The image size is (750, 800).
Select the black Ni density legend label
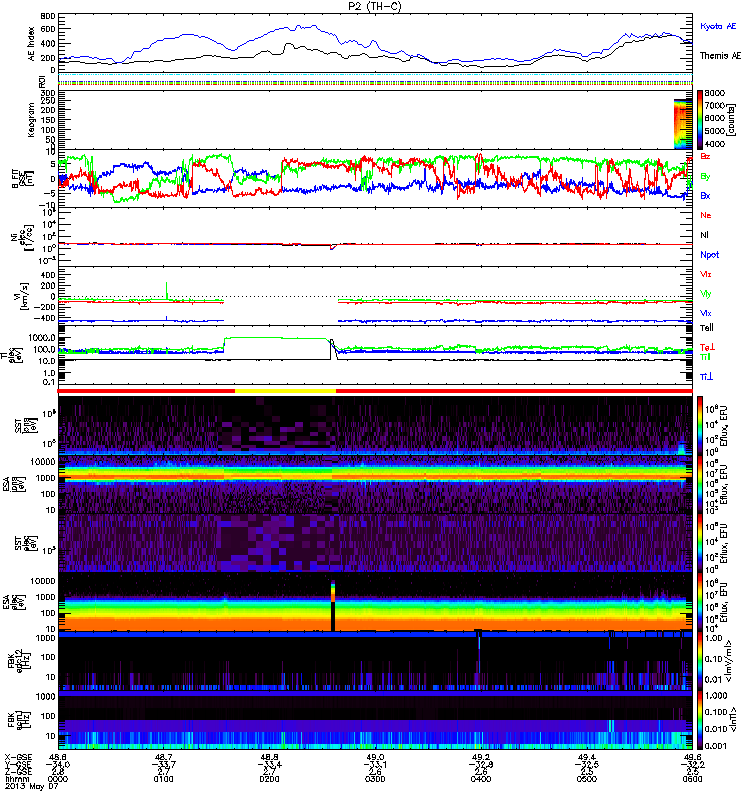(x=704, y=235)
